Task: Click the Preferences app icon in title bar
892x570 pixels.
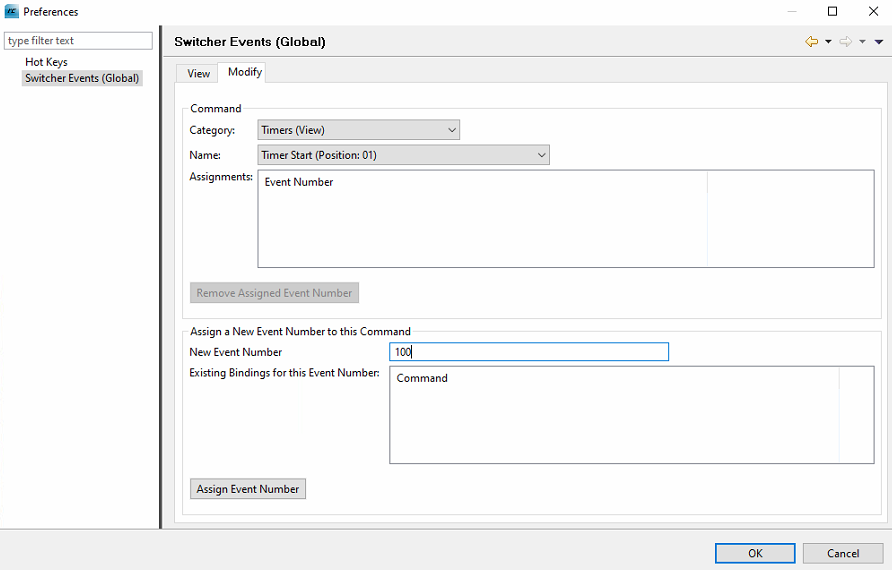Action: click(12, 12)
